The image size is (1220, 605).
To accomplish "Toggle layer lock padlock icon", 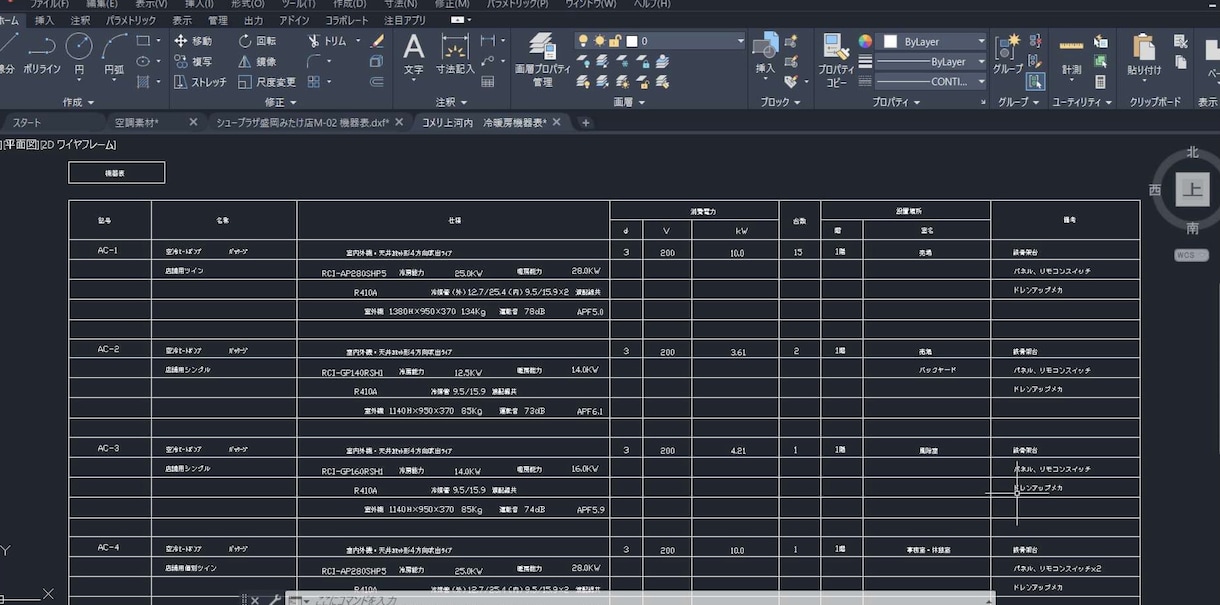I will pyautogui.click(x=615, y=41).
